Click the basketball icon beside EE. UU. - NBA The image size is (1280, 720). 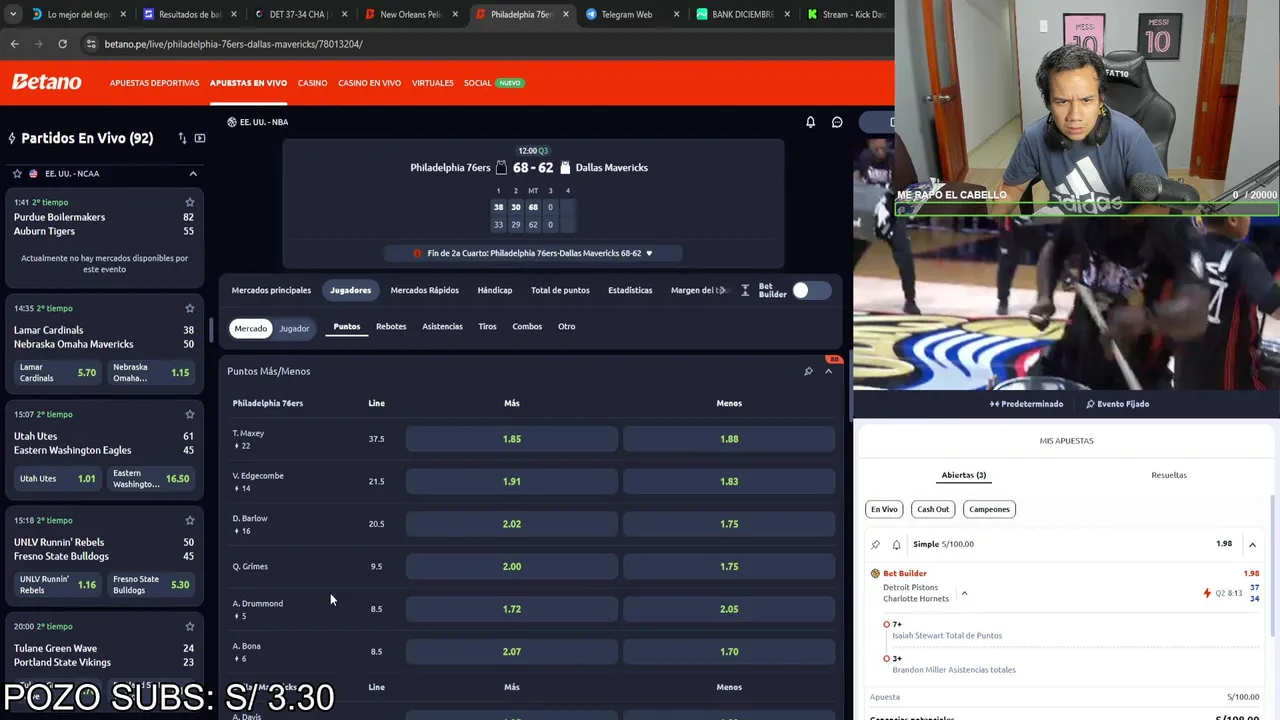click(x=232, y=122)
